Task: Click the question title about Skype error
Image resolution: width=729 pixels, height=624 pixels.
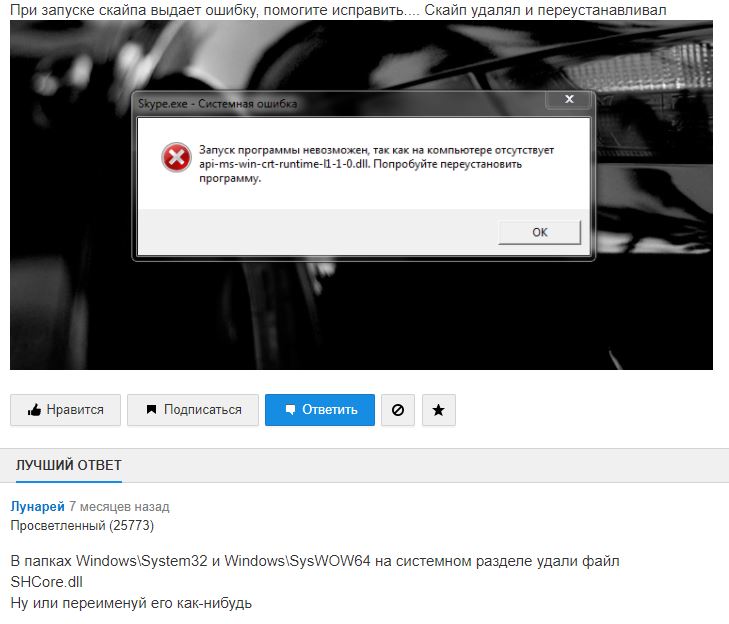Action: (x=338, y=9)
